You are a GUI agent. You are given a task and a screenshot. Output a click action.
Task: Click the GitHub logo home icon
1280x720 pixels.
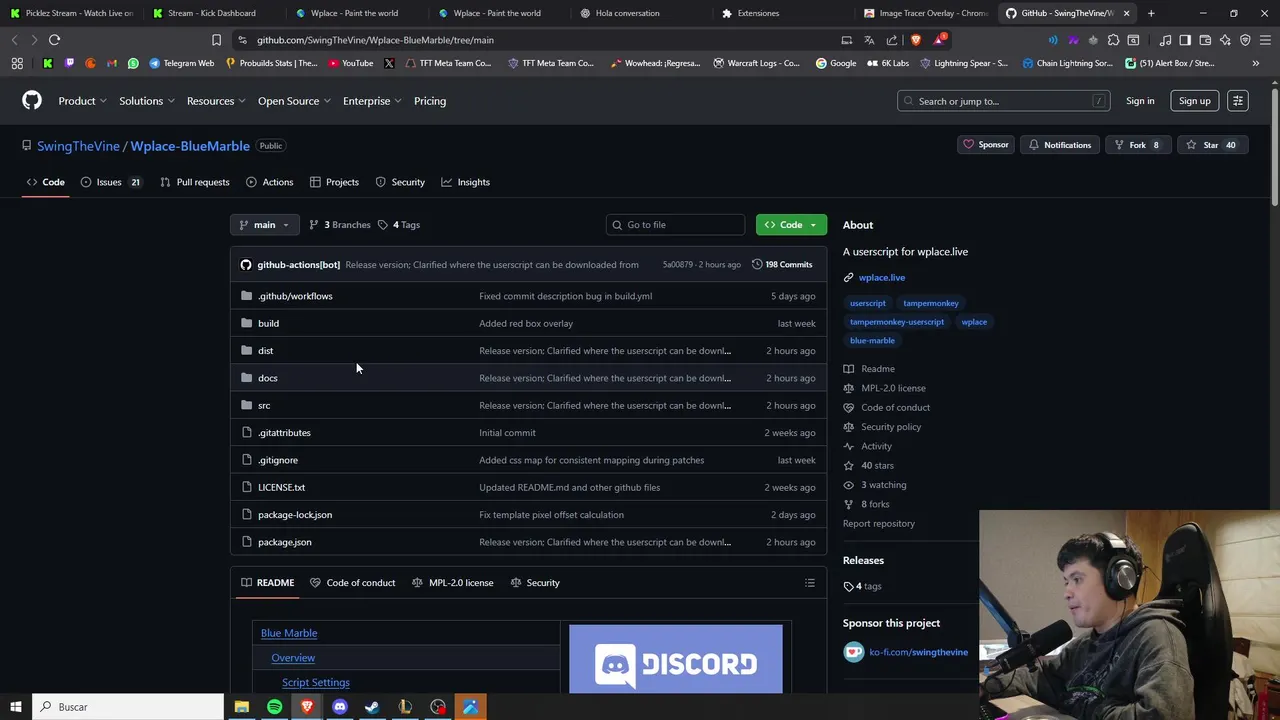click(x=32, y=100)
